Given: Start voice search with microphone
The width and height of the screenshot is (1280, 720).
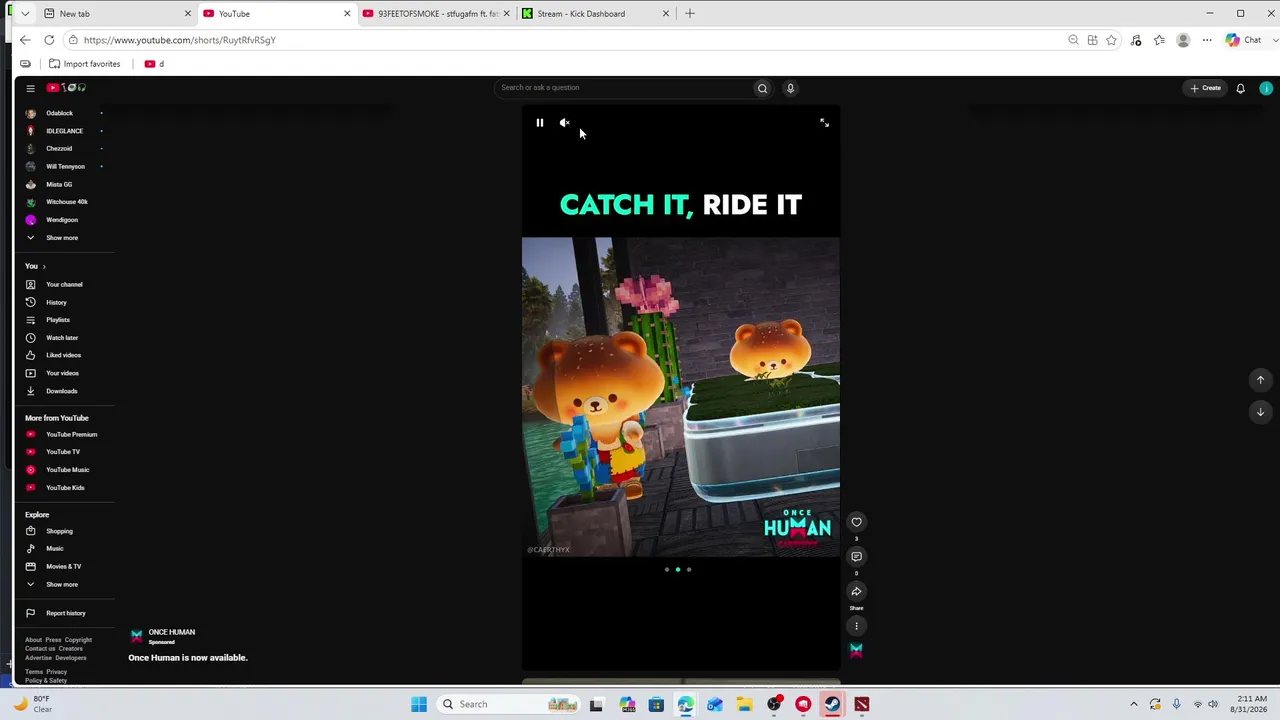Looking at the screenshot, I should (790, 88).
